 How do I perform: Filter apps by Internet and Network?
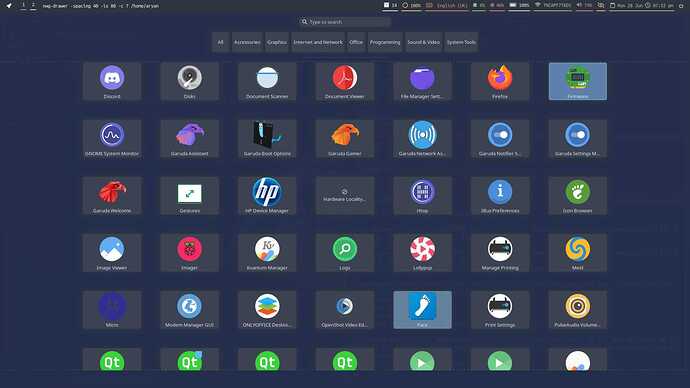318,42
